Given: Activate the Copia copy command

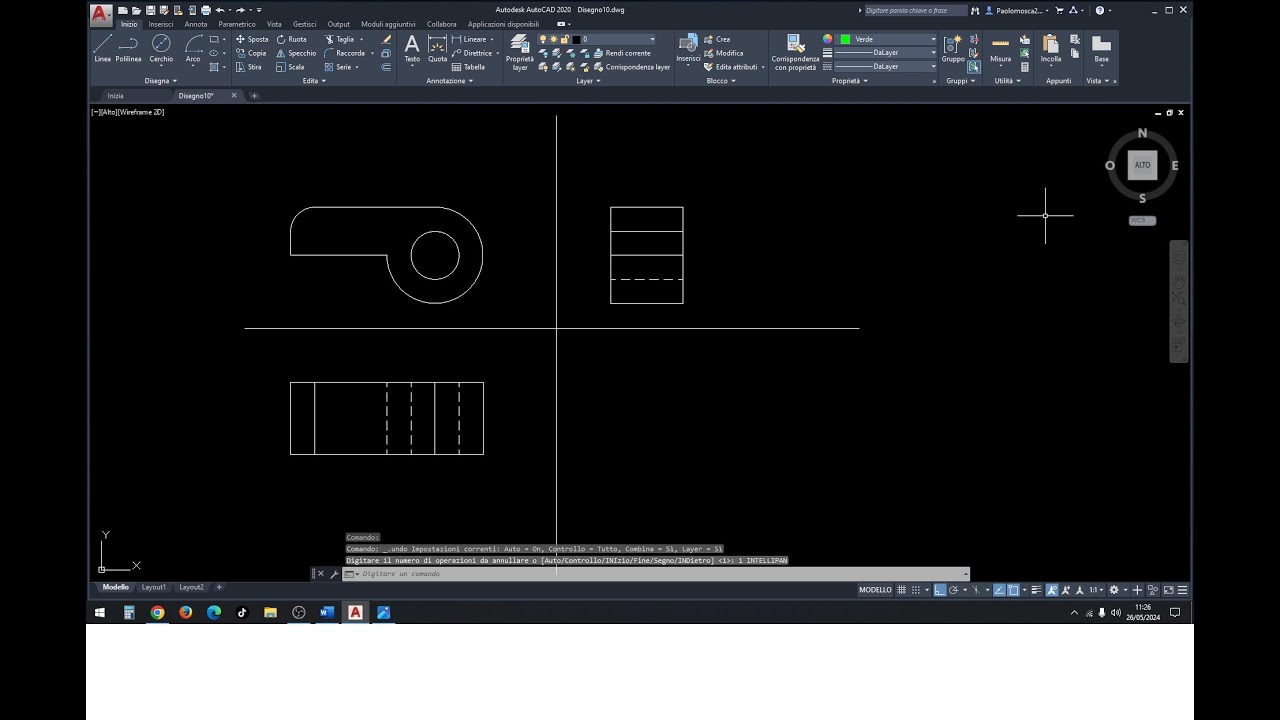Looking at the screenshot, I should tap(251, 53).
